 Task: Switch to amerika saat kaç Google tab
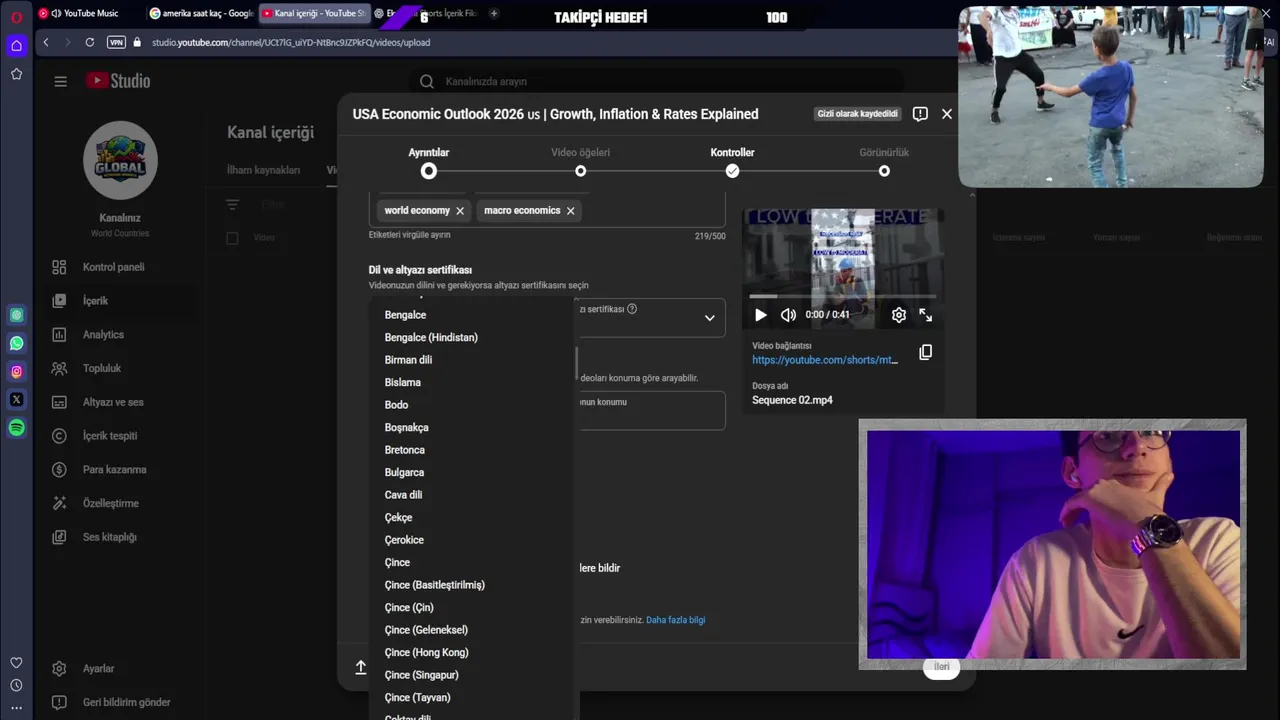click(200, 13)
